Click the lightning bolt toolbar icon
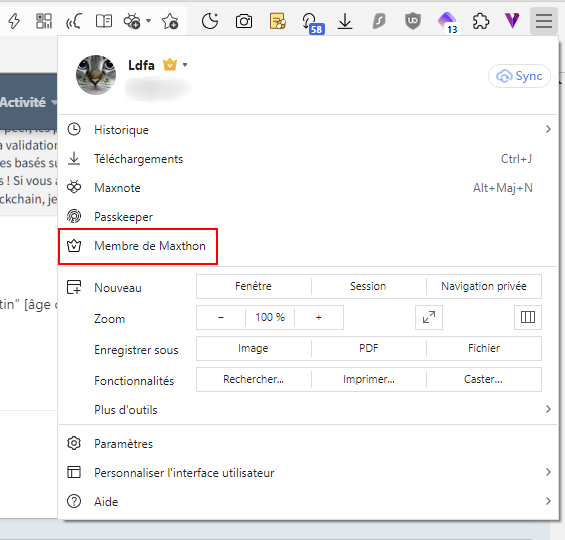The height and width of the screenshot is (540, 565). (14, 21)
